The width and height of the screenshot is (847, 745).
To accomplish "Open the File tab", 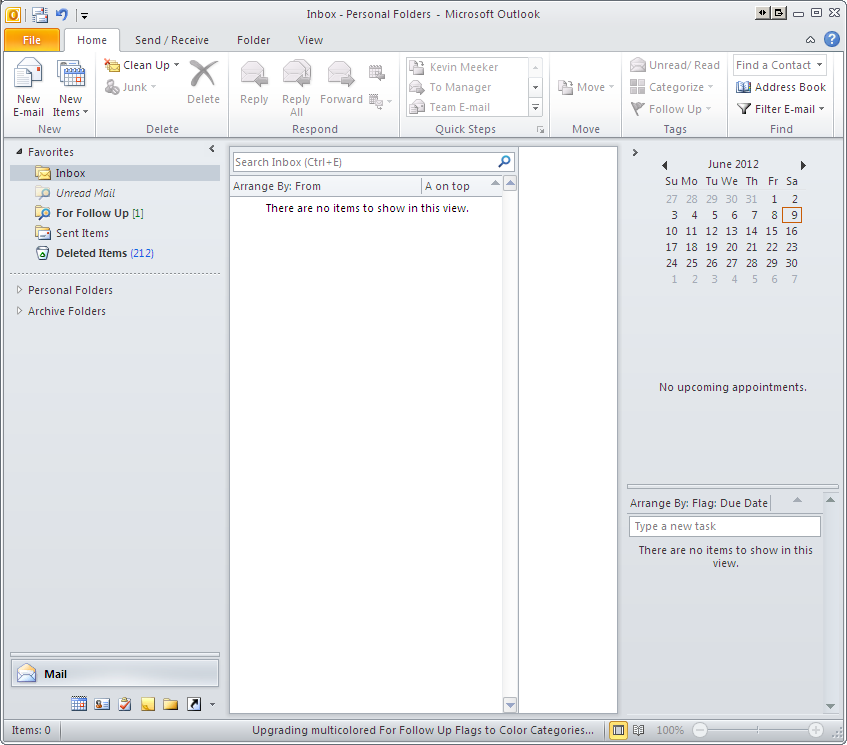I will point(31,40).
